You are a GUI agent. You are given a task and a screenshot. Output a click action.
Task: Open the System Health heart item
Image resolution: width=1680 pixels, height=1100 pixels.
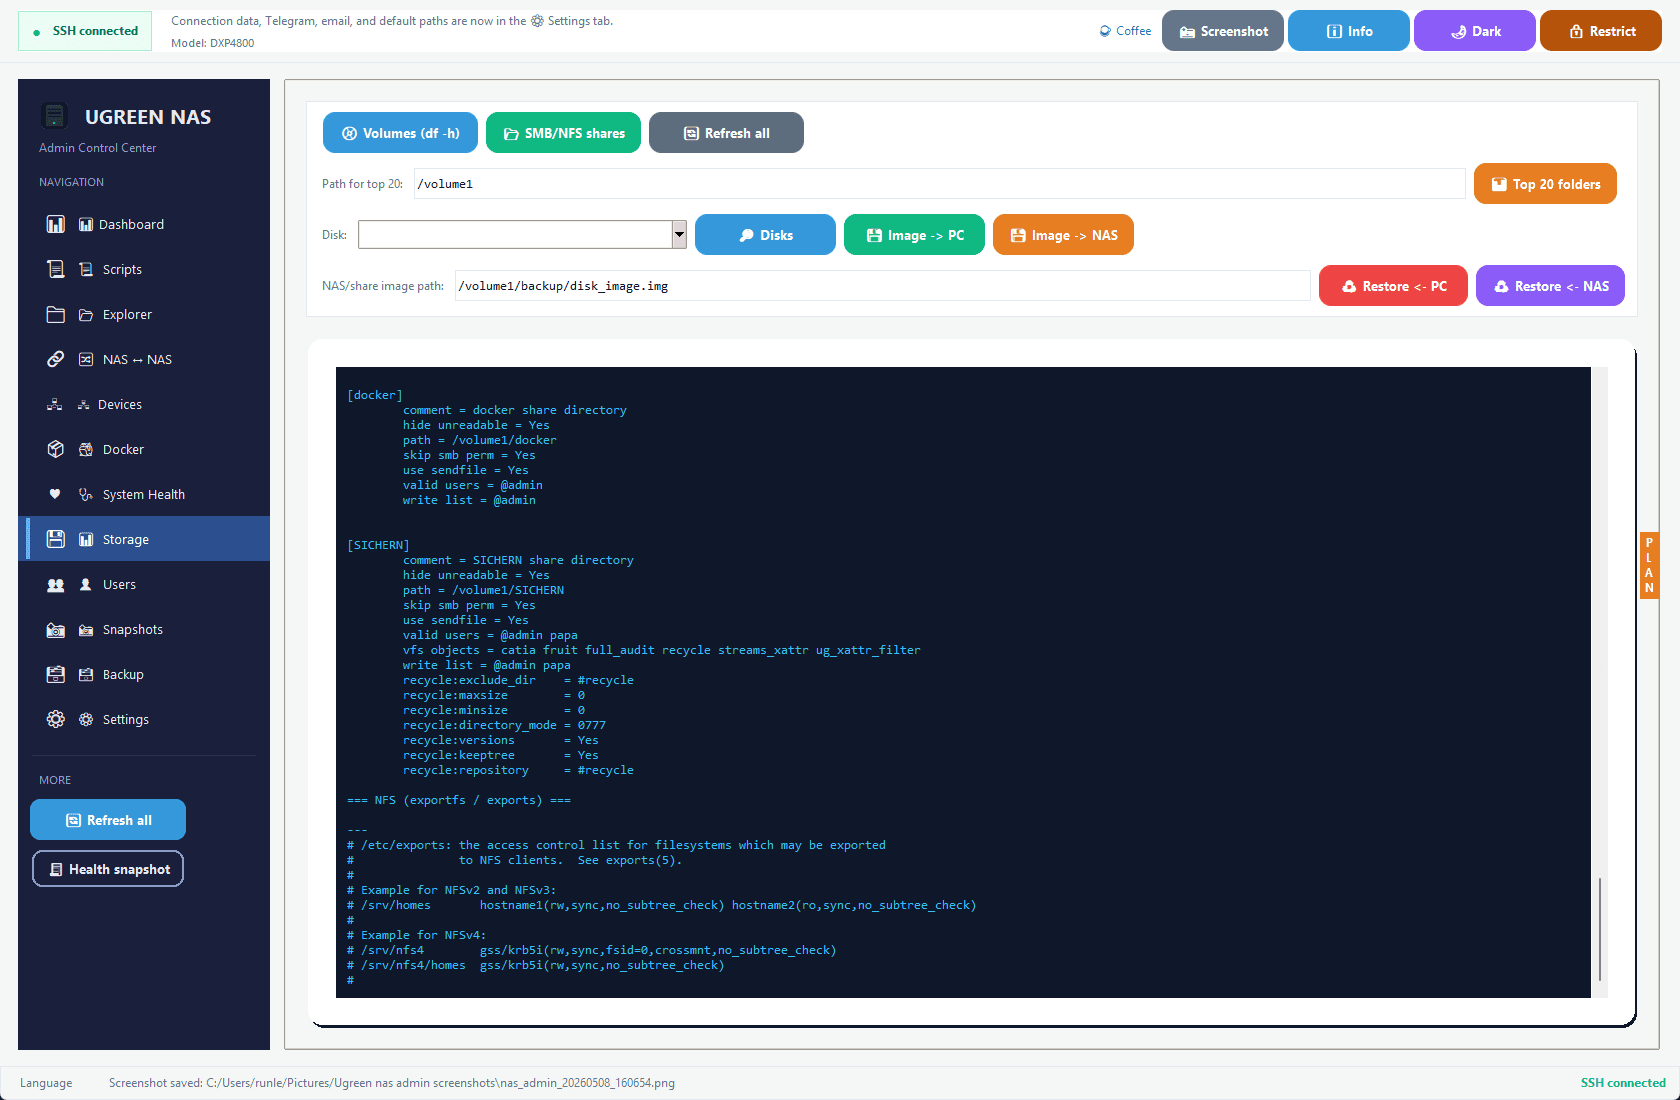click(x=144, y=494)
